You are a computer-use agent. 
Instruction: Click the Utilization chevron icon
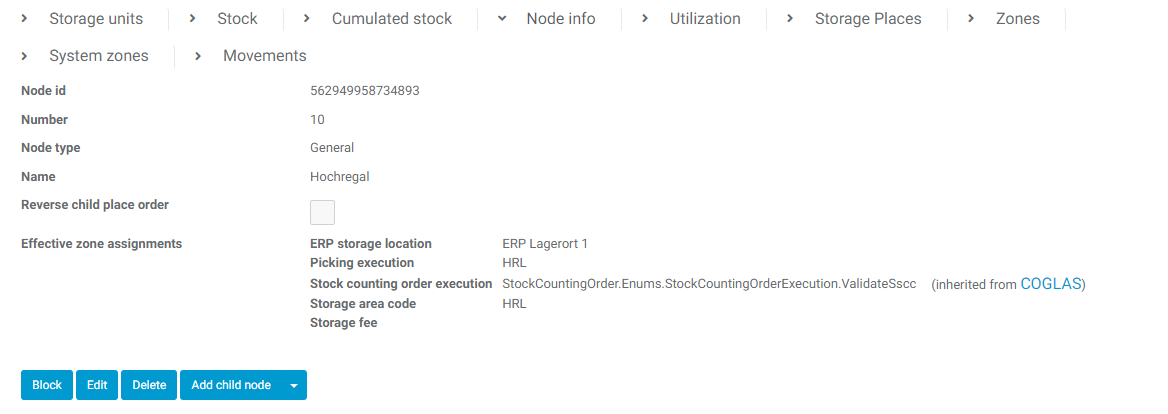[x=645, y=19]
